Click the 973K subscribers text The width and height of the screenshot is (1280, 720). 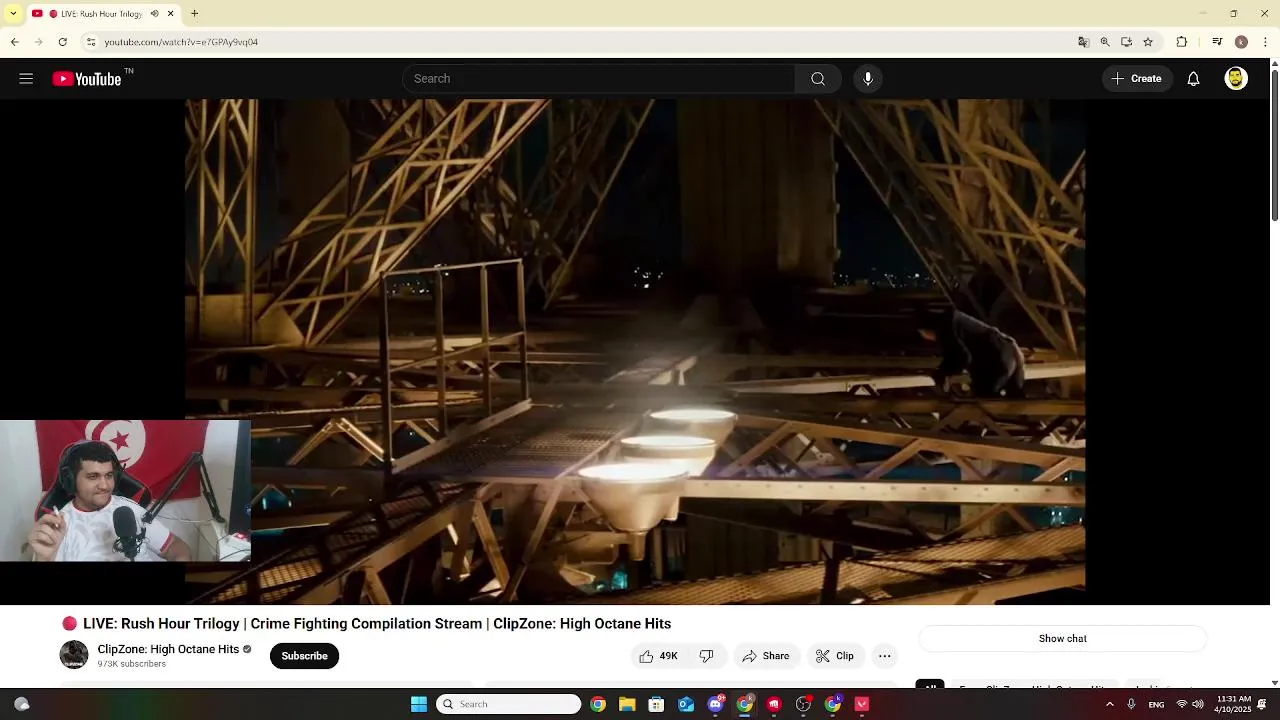click(132, 664)
